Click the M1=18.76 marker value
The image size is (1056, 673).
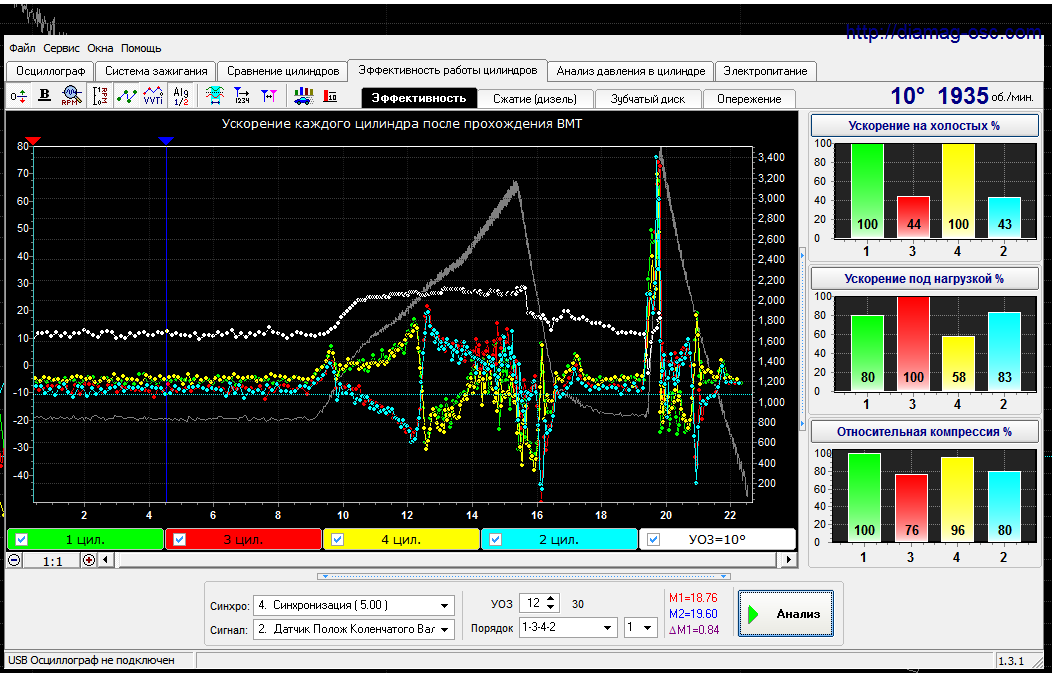point(693,598)
